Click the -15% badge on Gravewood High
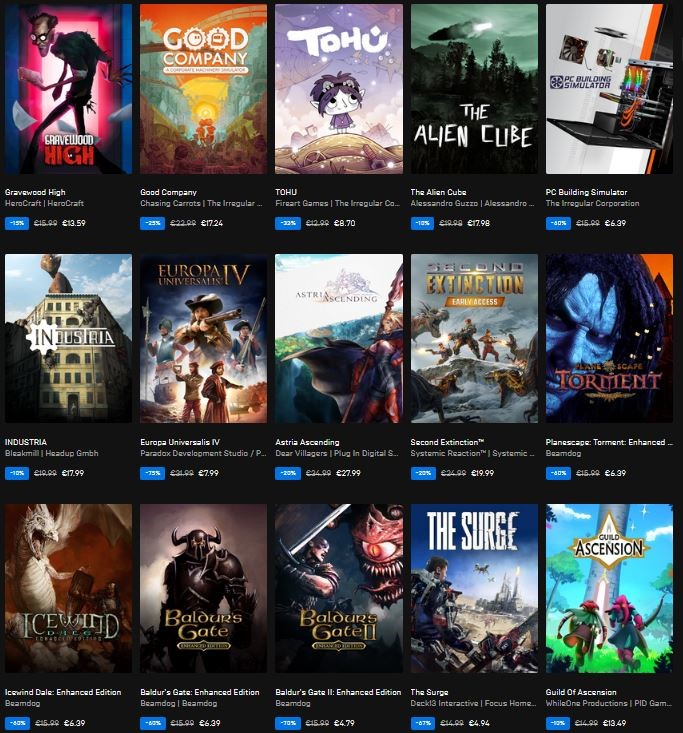 tap(17, 223)
